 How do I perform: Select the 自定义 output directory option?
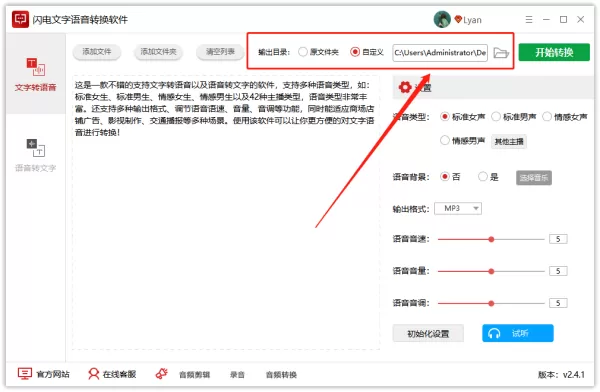(x=367, y=52)
